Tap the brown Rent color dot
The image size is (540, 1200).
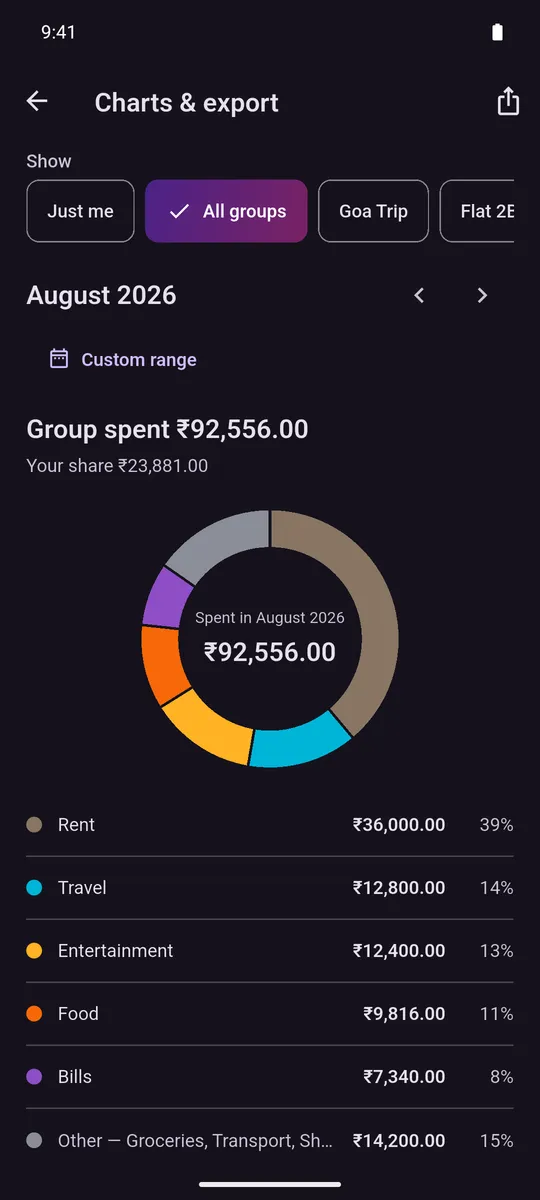(x=34, y=825)
